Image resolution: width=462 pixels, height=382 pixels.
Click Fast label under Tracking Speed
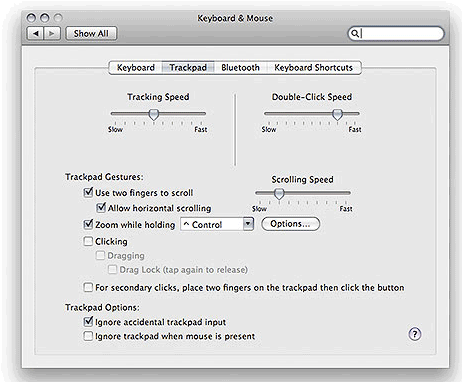[x=201, y=129]
